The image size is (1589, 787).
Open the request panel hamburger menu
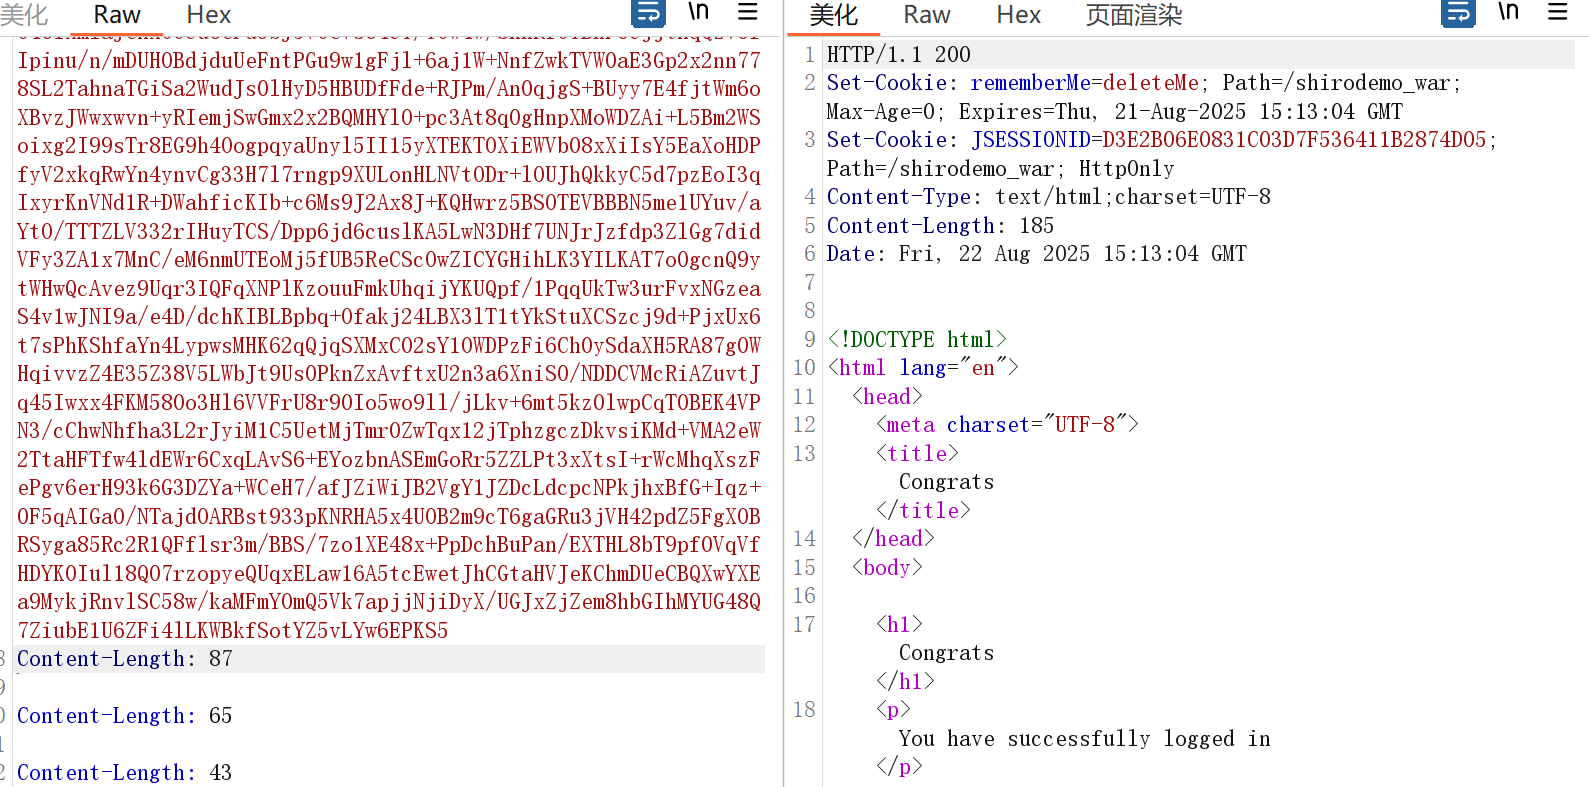click(x=747, y=12)
